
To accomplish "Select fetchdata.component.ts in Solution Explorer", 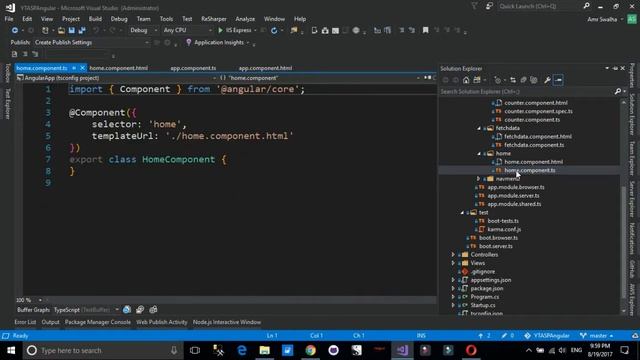I will [x=534, y=145].
